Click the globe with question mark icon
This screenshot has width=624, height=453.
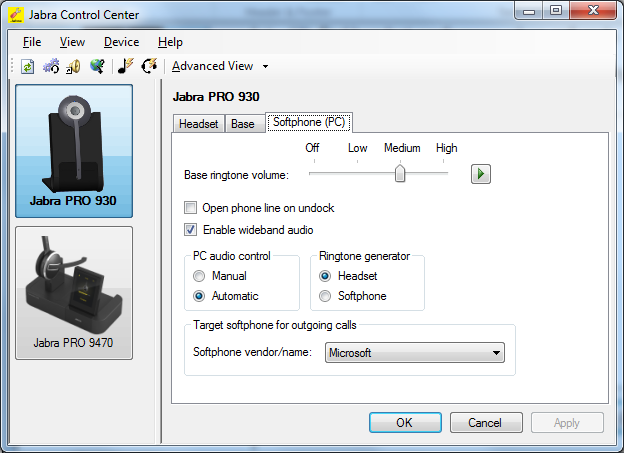tap(97, 66)
